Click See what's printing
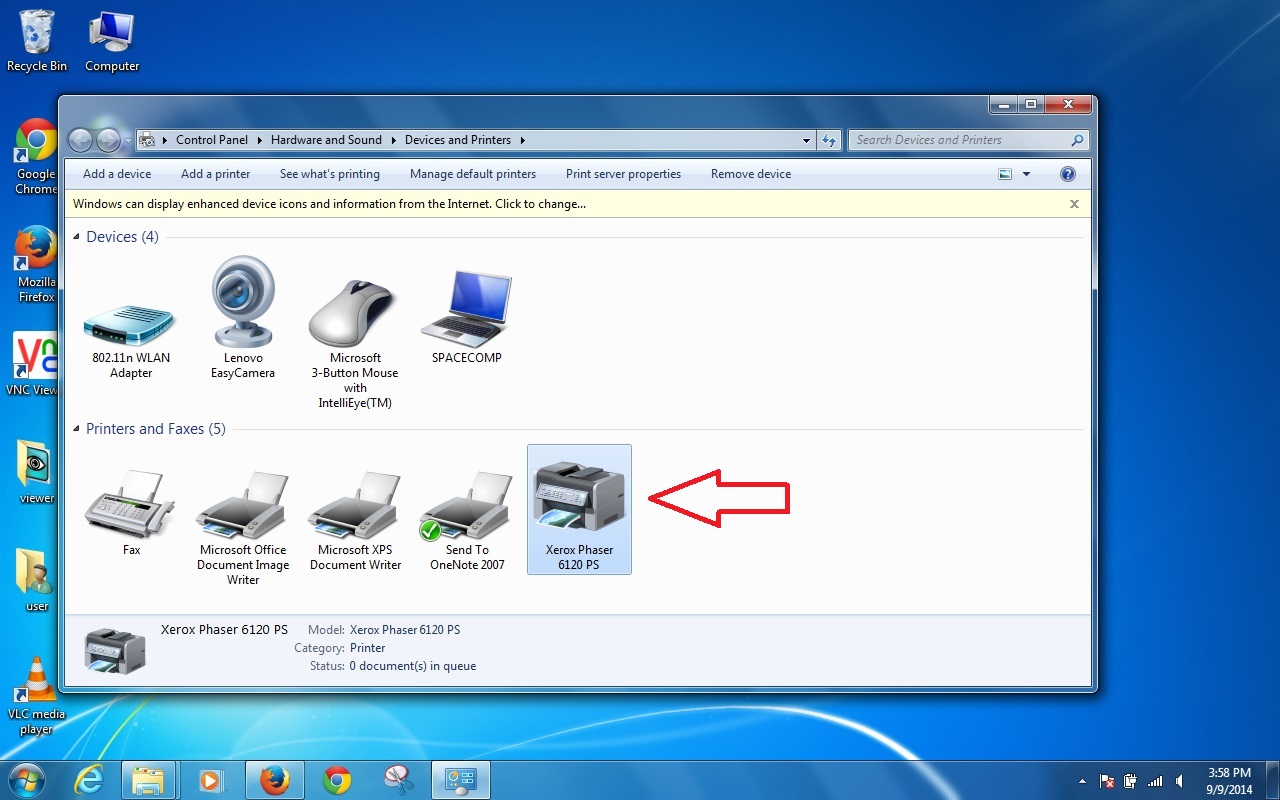 click(x=330, y=174)
